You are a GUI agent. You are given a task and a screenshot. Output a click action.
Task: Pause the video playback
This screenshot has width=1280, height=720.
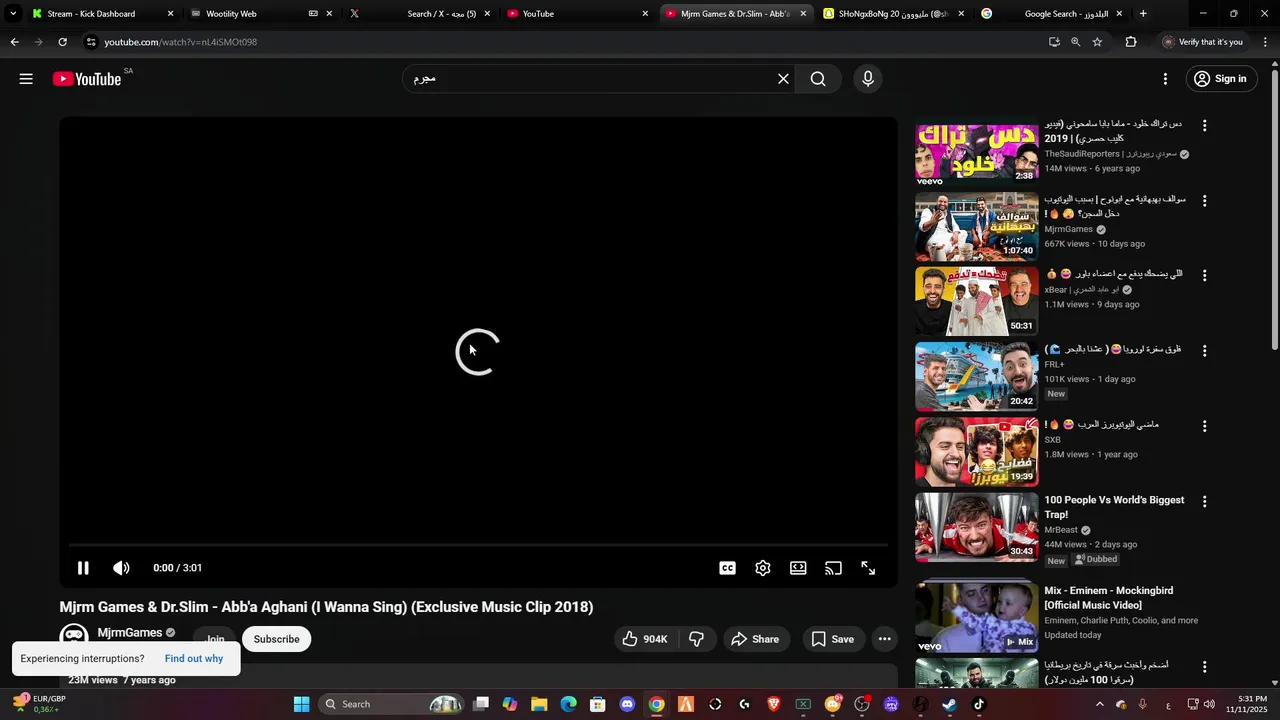click(83, 568)
